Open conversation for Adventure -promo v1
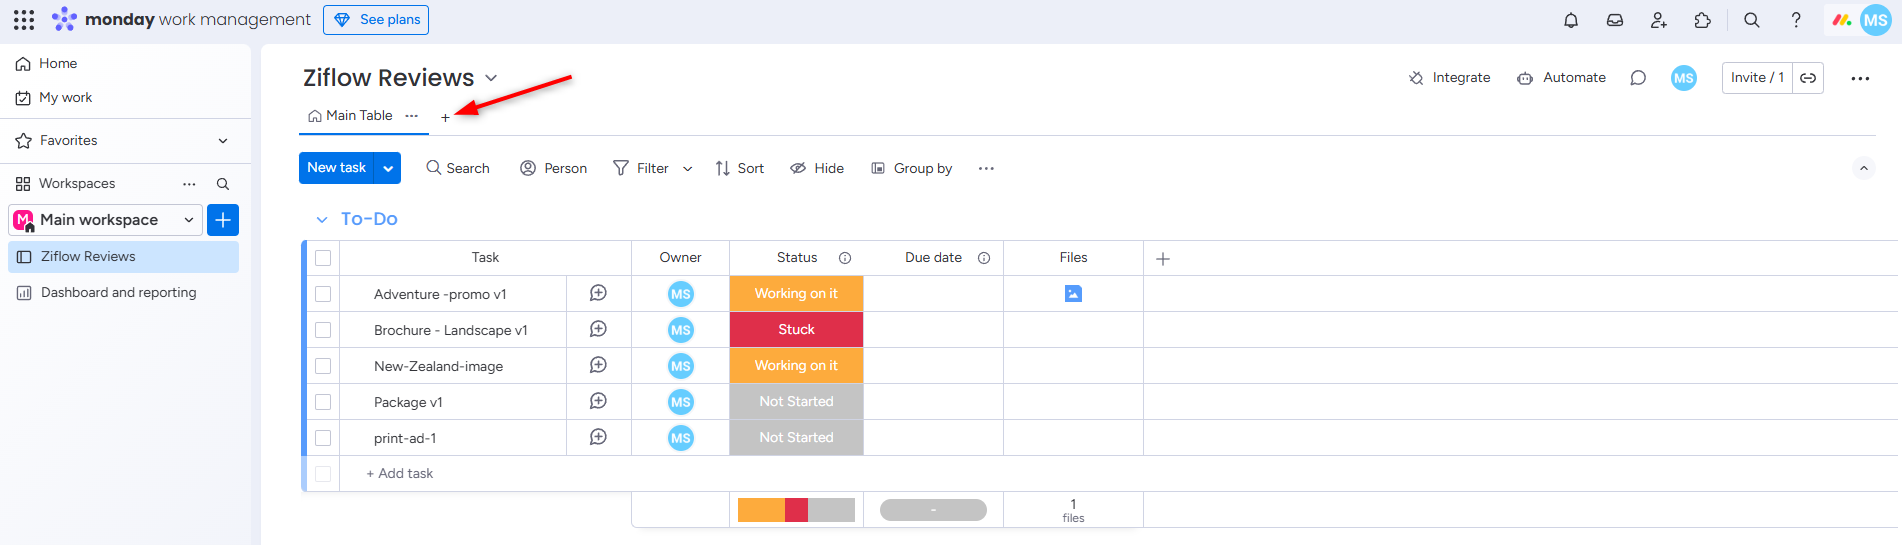Image resolution: width=1902 pixels, height=545 pixels. pos(598,293)
